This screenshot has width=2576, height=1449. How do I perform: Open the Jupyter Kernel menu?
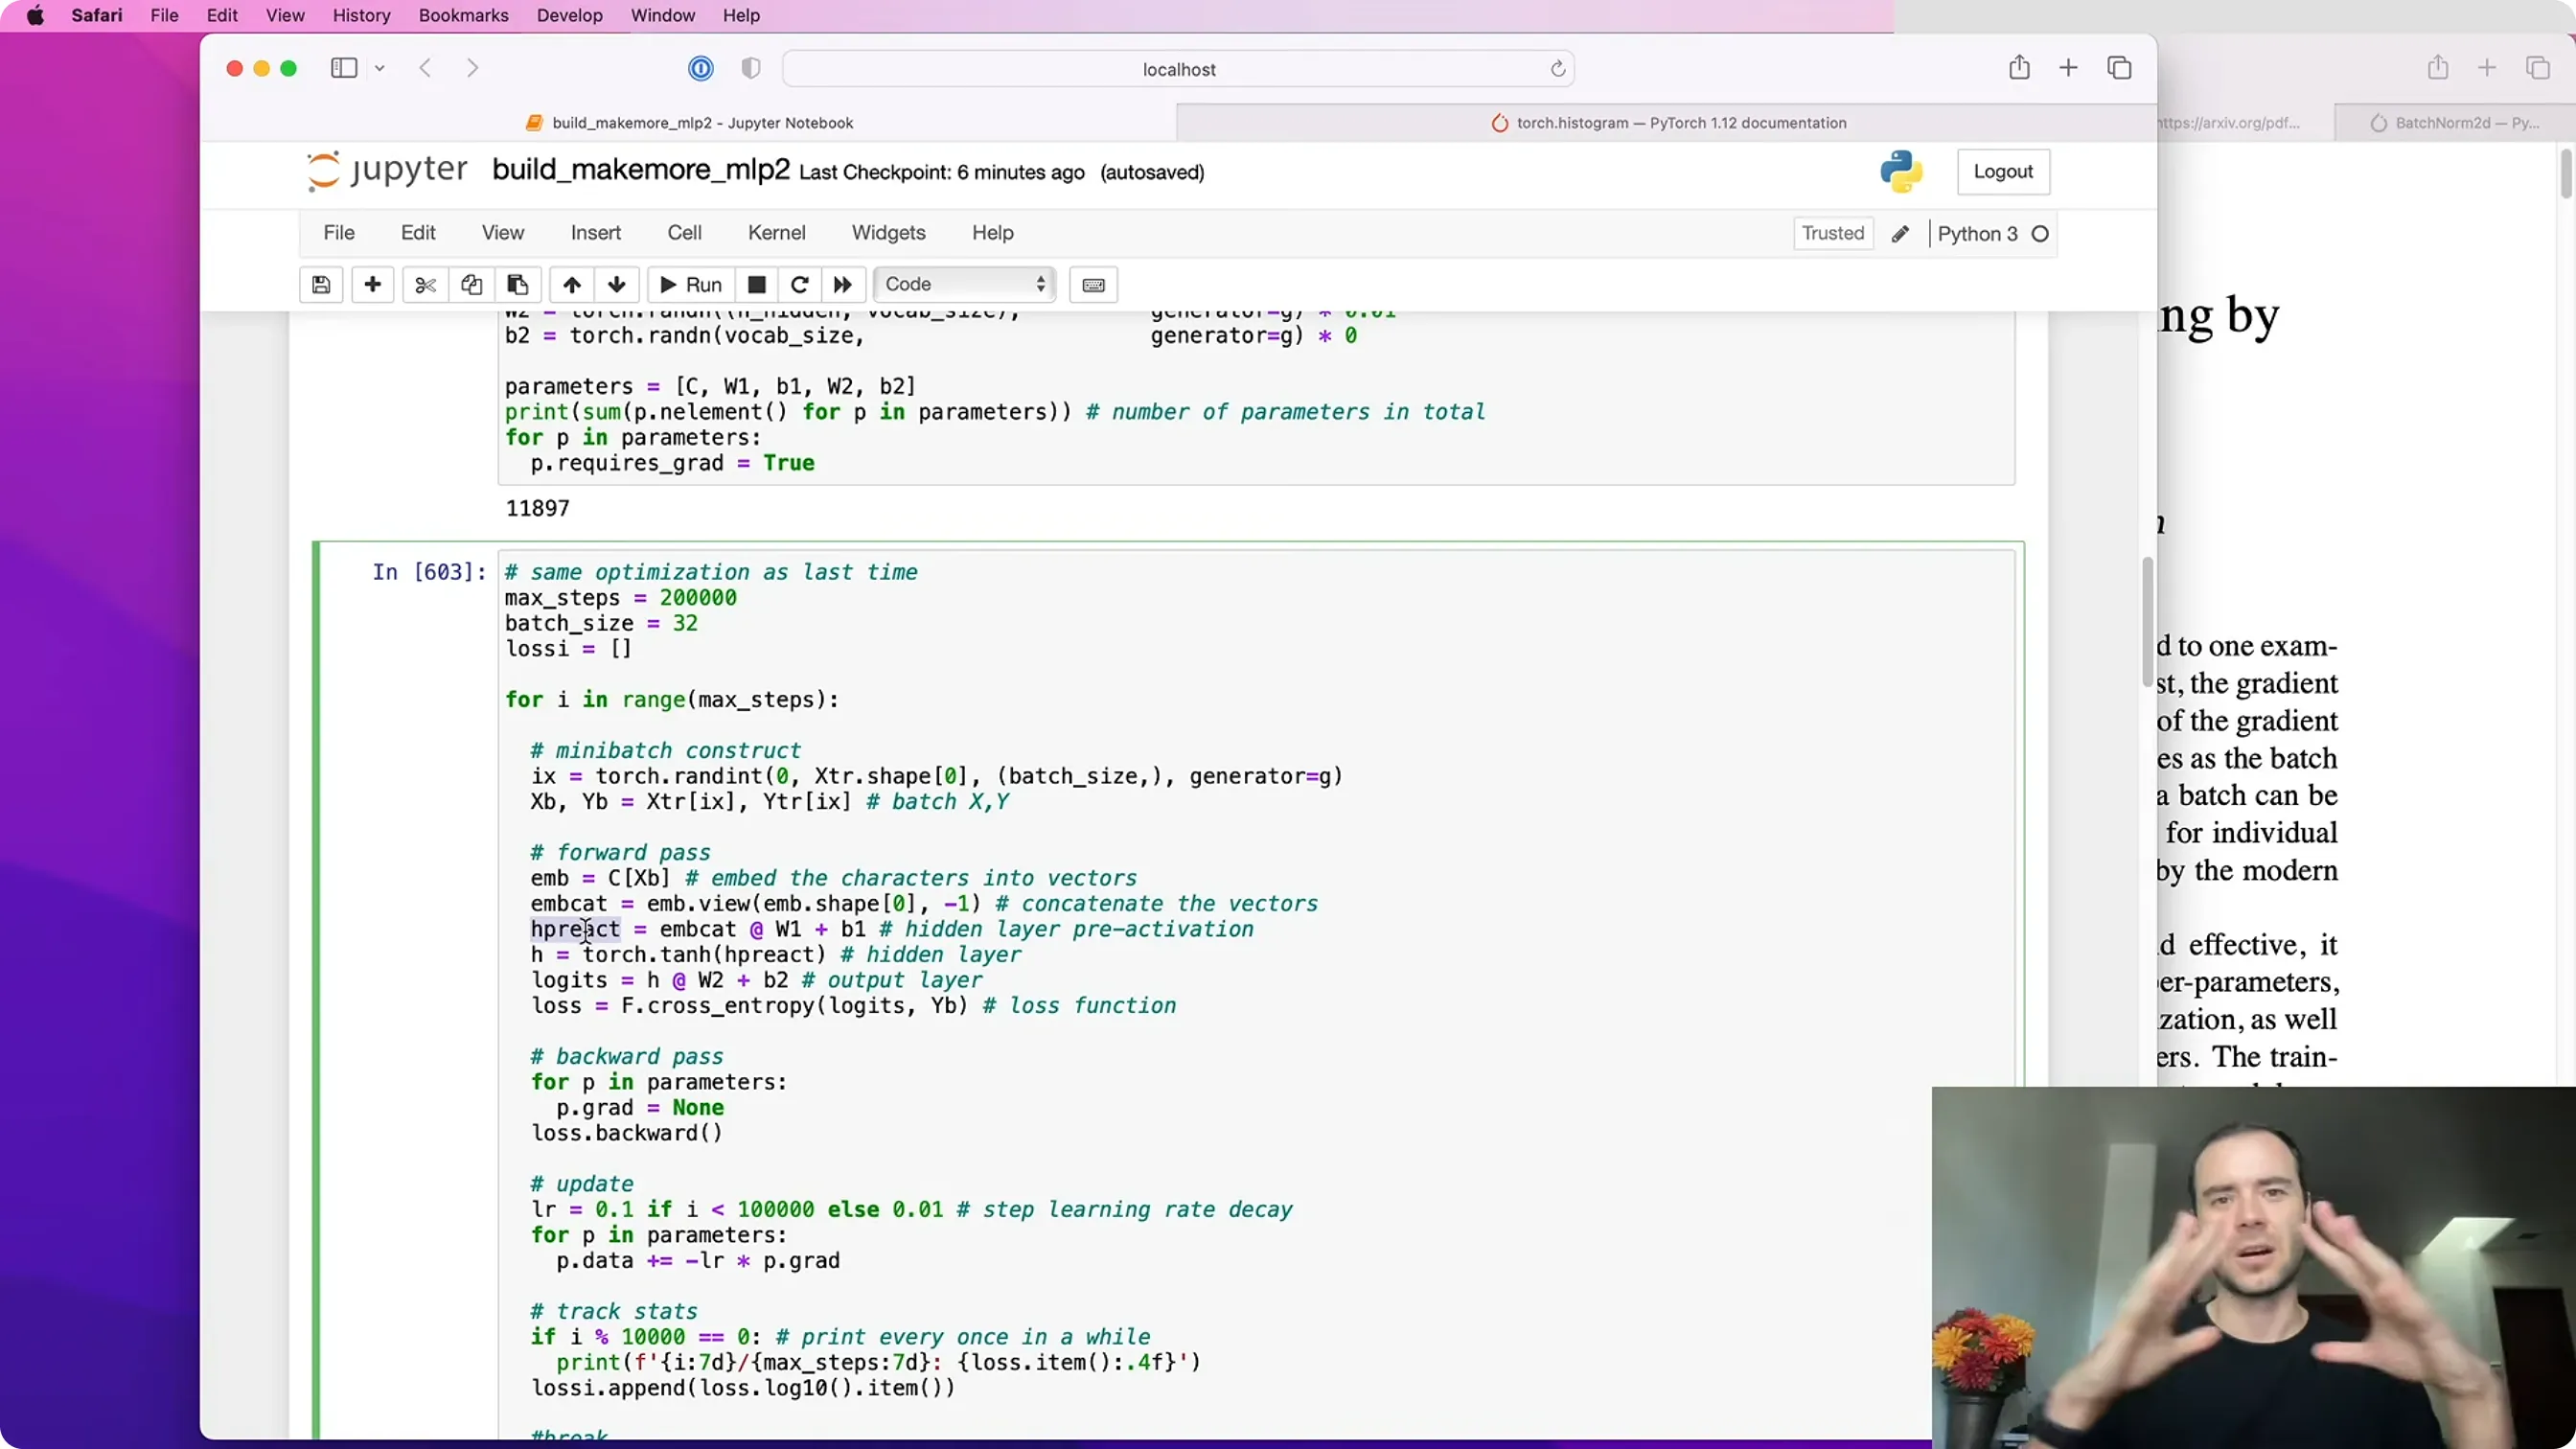click(777, 233)
